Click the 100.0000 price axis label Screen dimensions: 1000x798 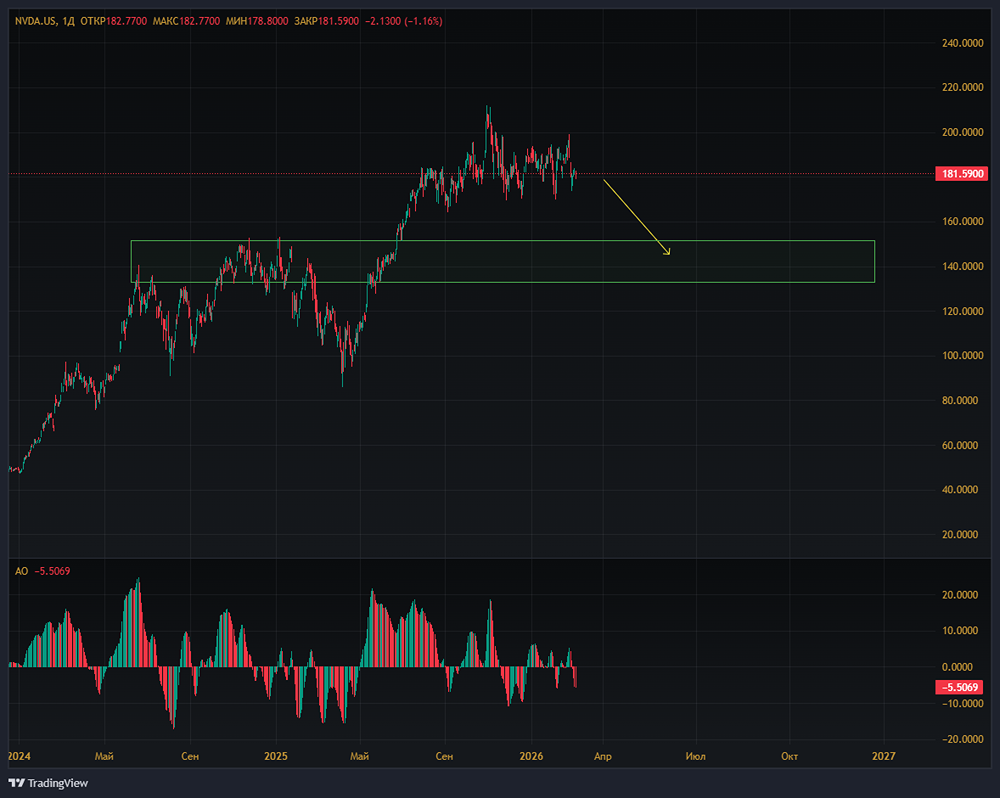(962, 355)
